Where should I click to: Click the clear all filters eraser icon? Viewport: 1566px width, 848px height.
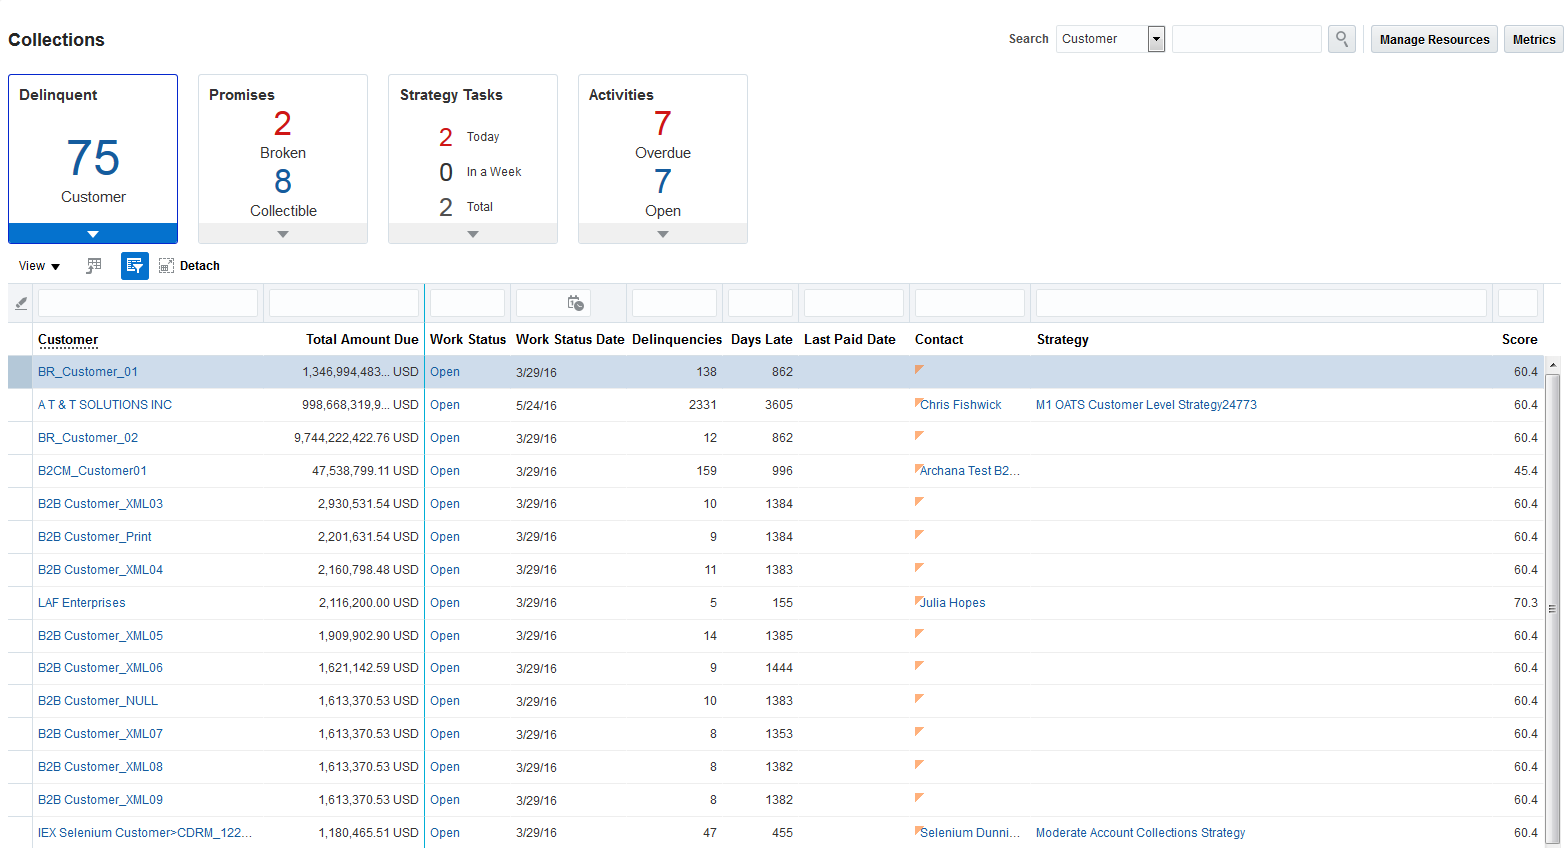(x=21, y=303)
